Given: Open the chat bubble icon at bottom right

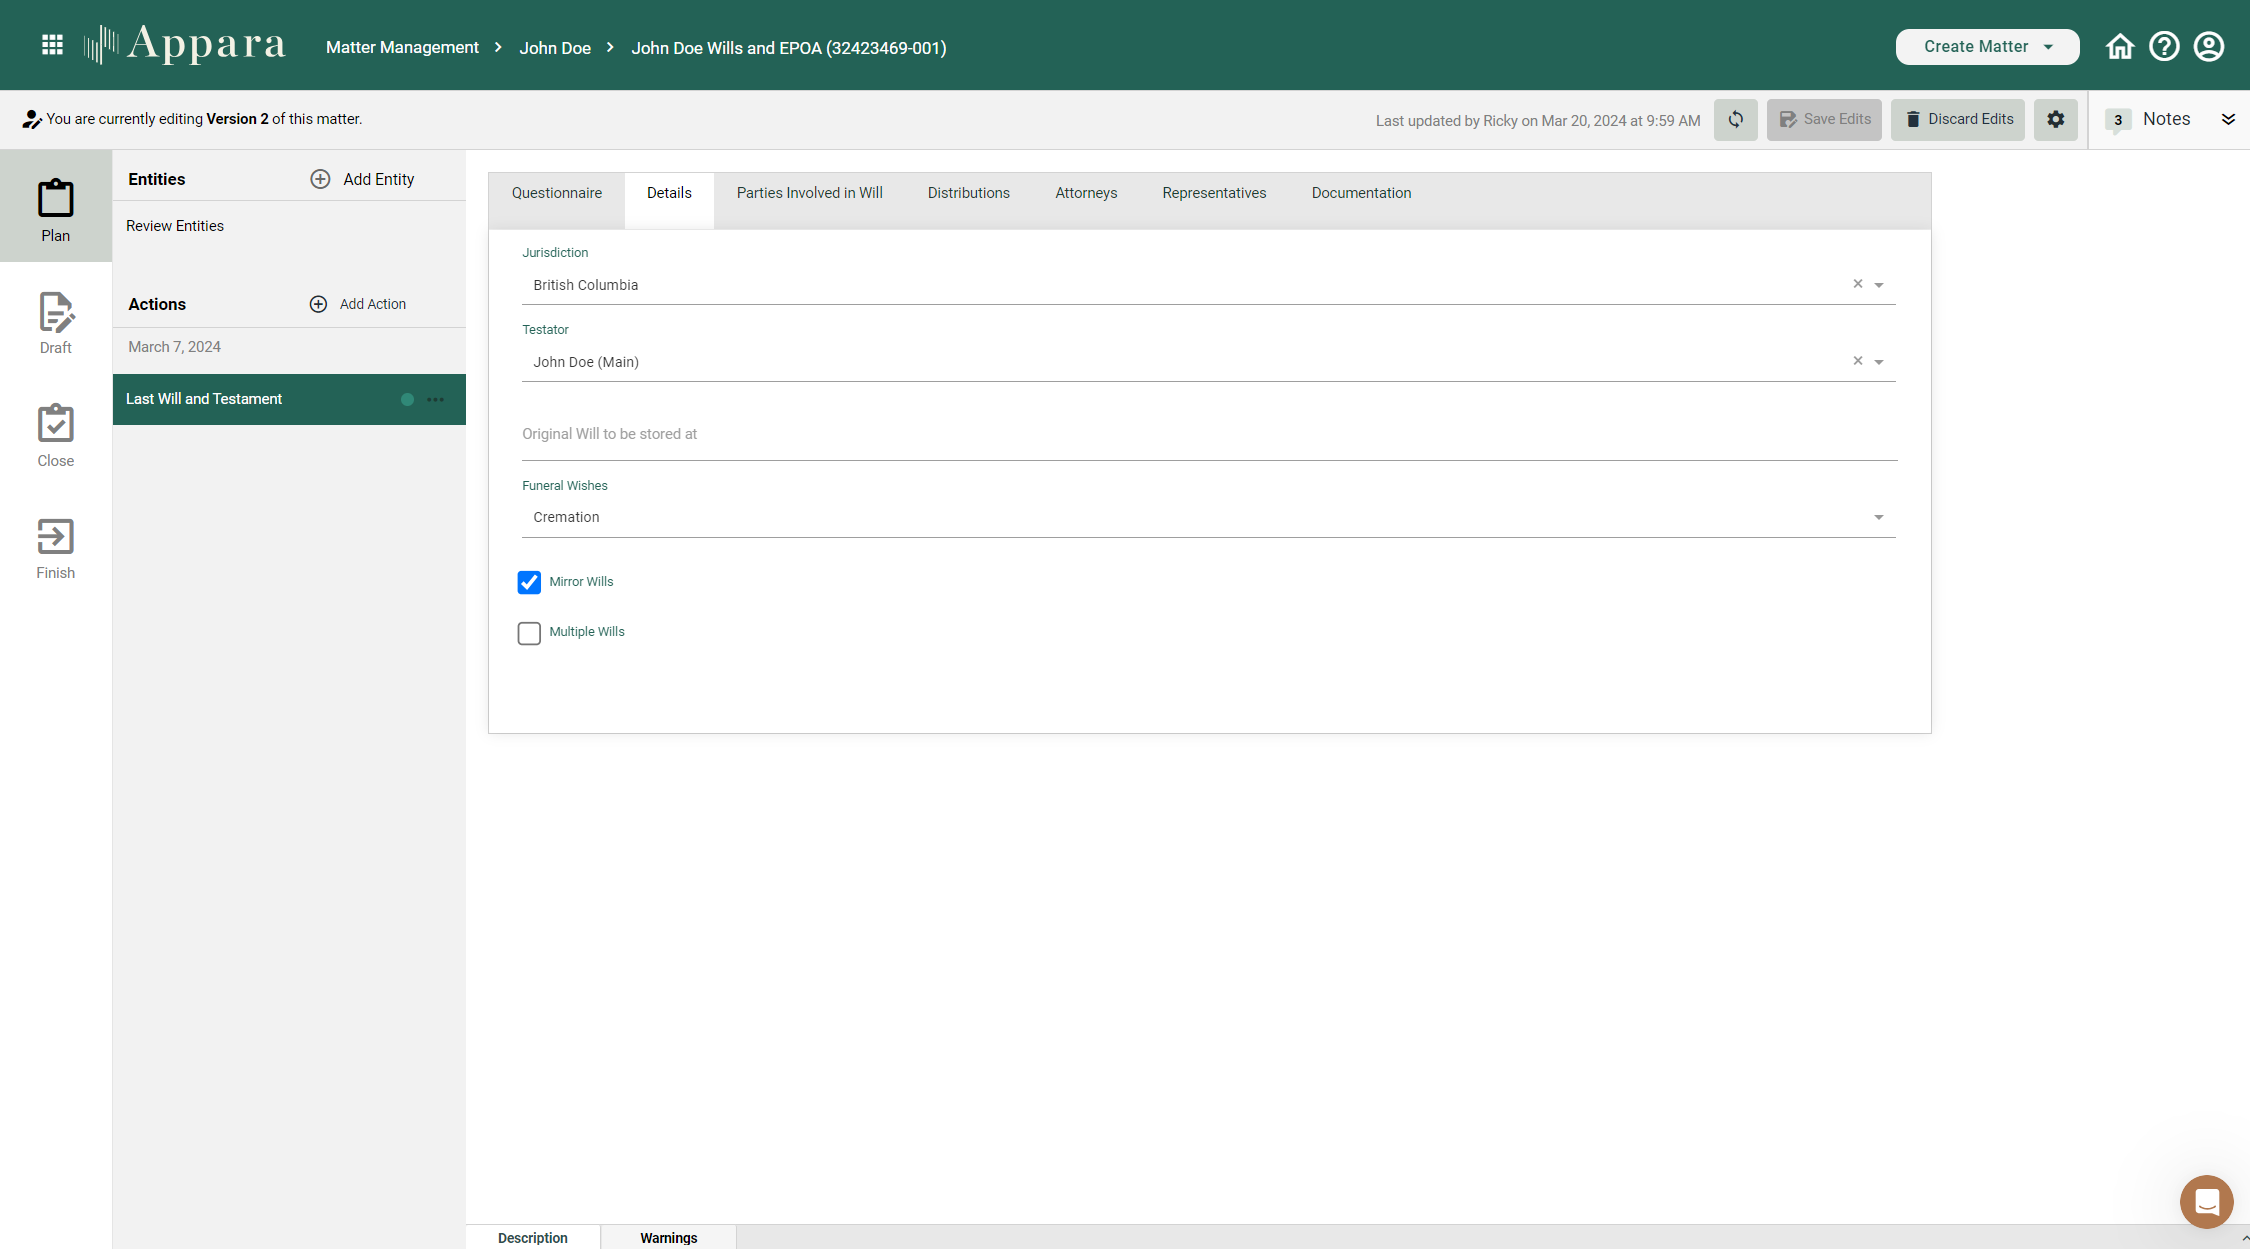Looking at the screenshot, I should pyautogui.click(x=2207, y=1201).
